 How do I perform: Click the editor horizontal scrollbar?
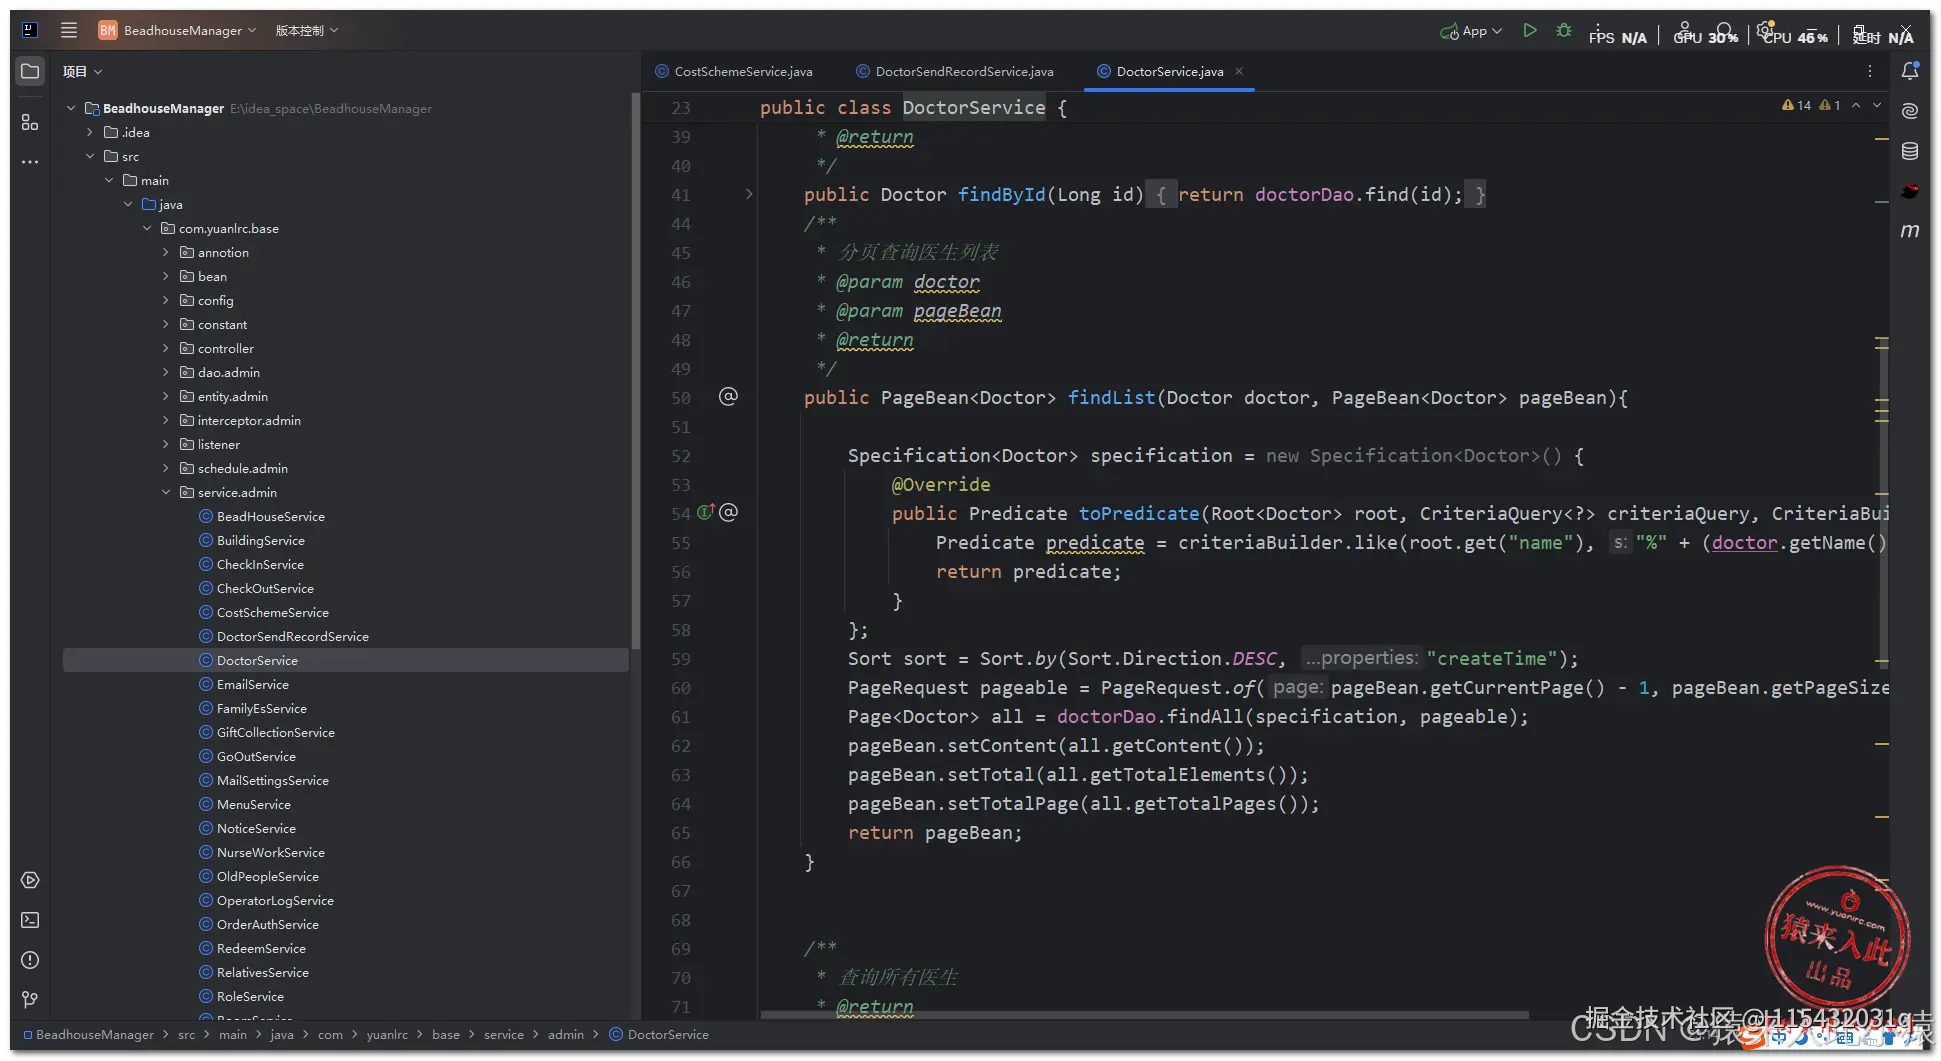(x=1144, y=1015)
